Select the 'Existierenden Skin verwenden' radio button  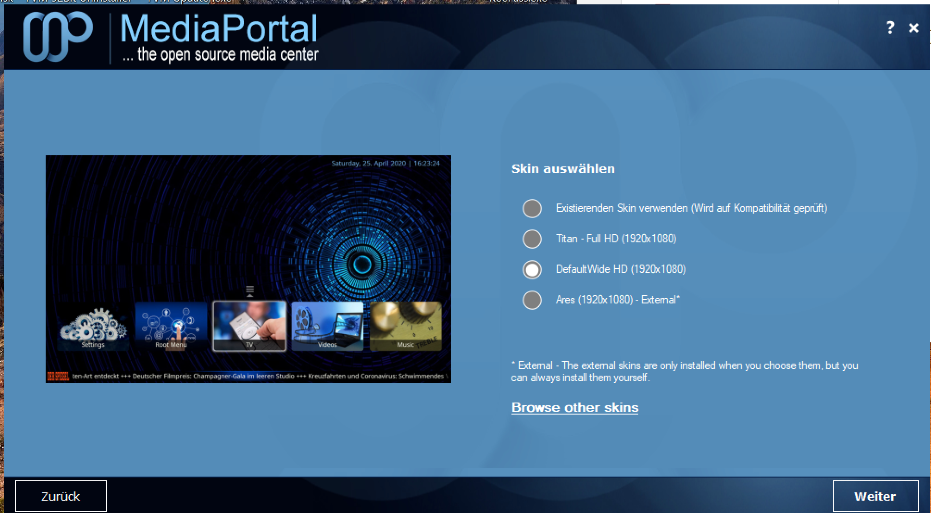[532, 208]
